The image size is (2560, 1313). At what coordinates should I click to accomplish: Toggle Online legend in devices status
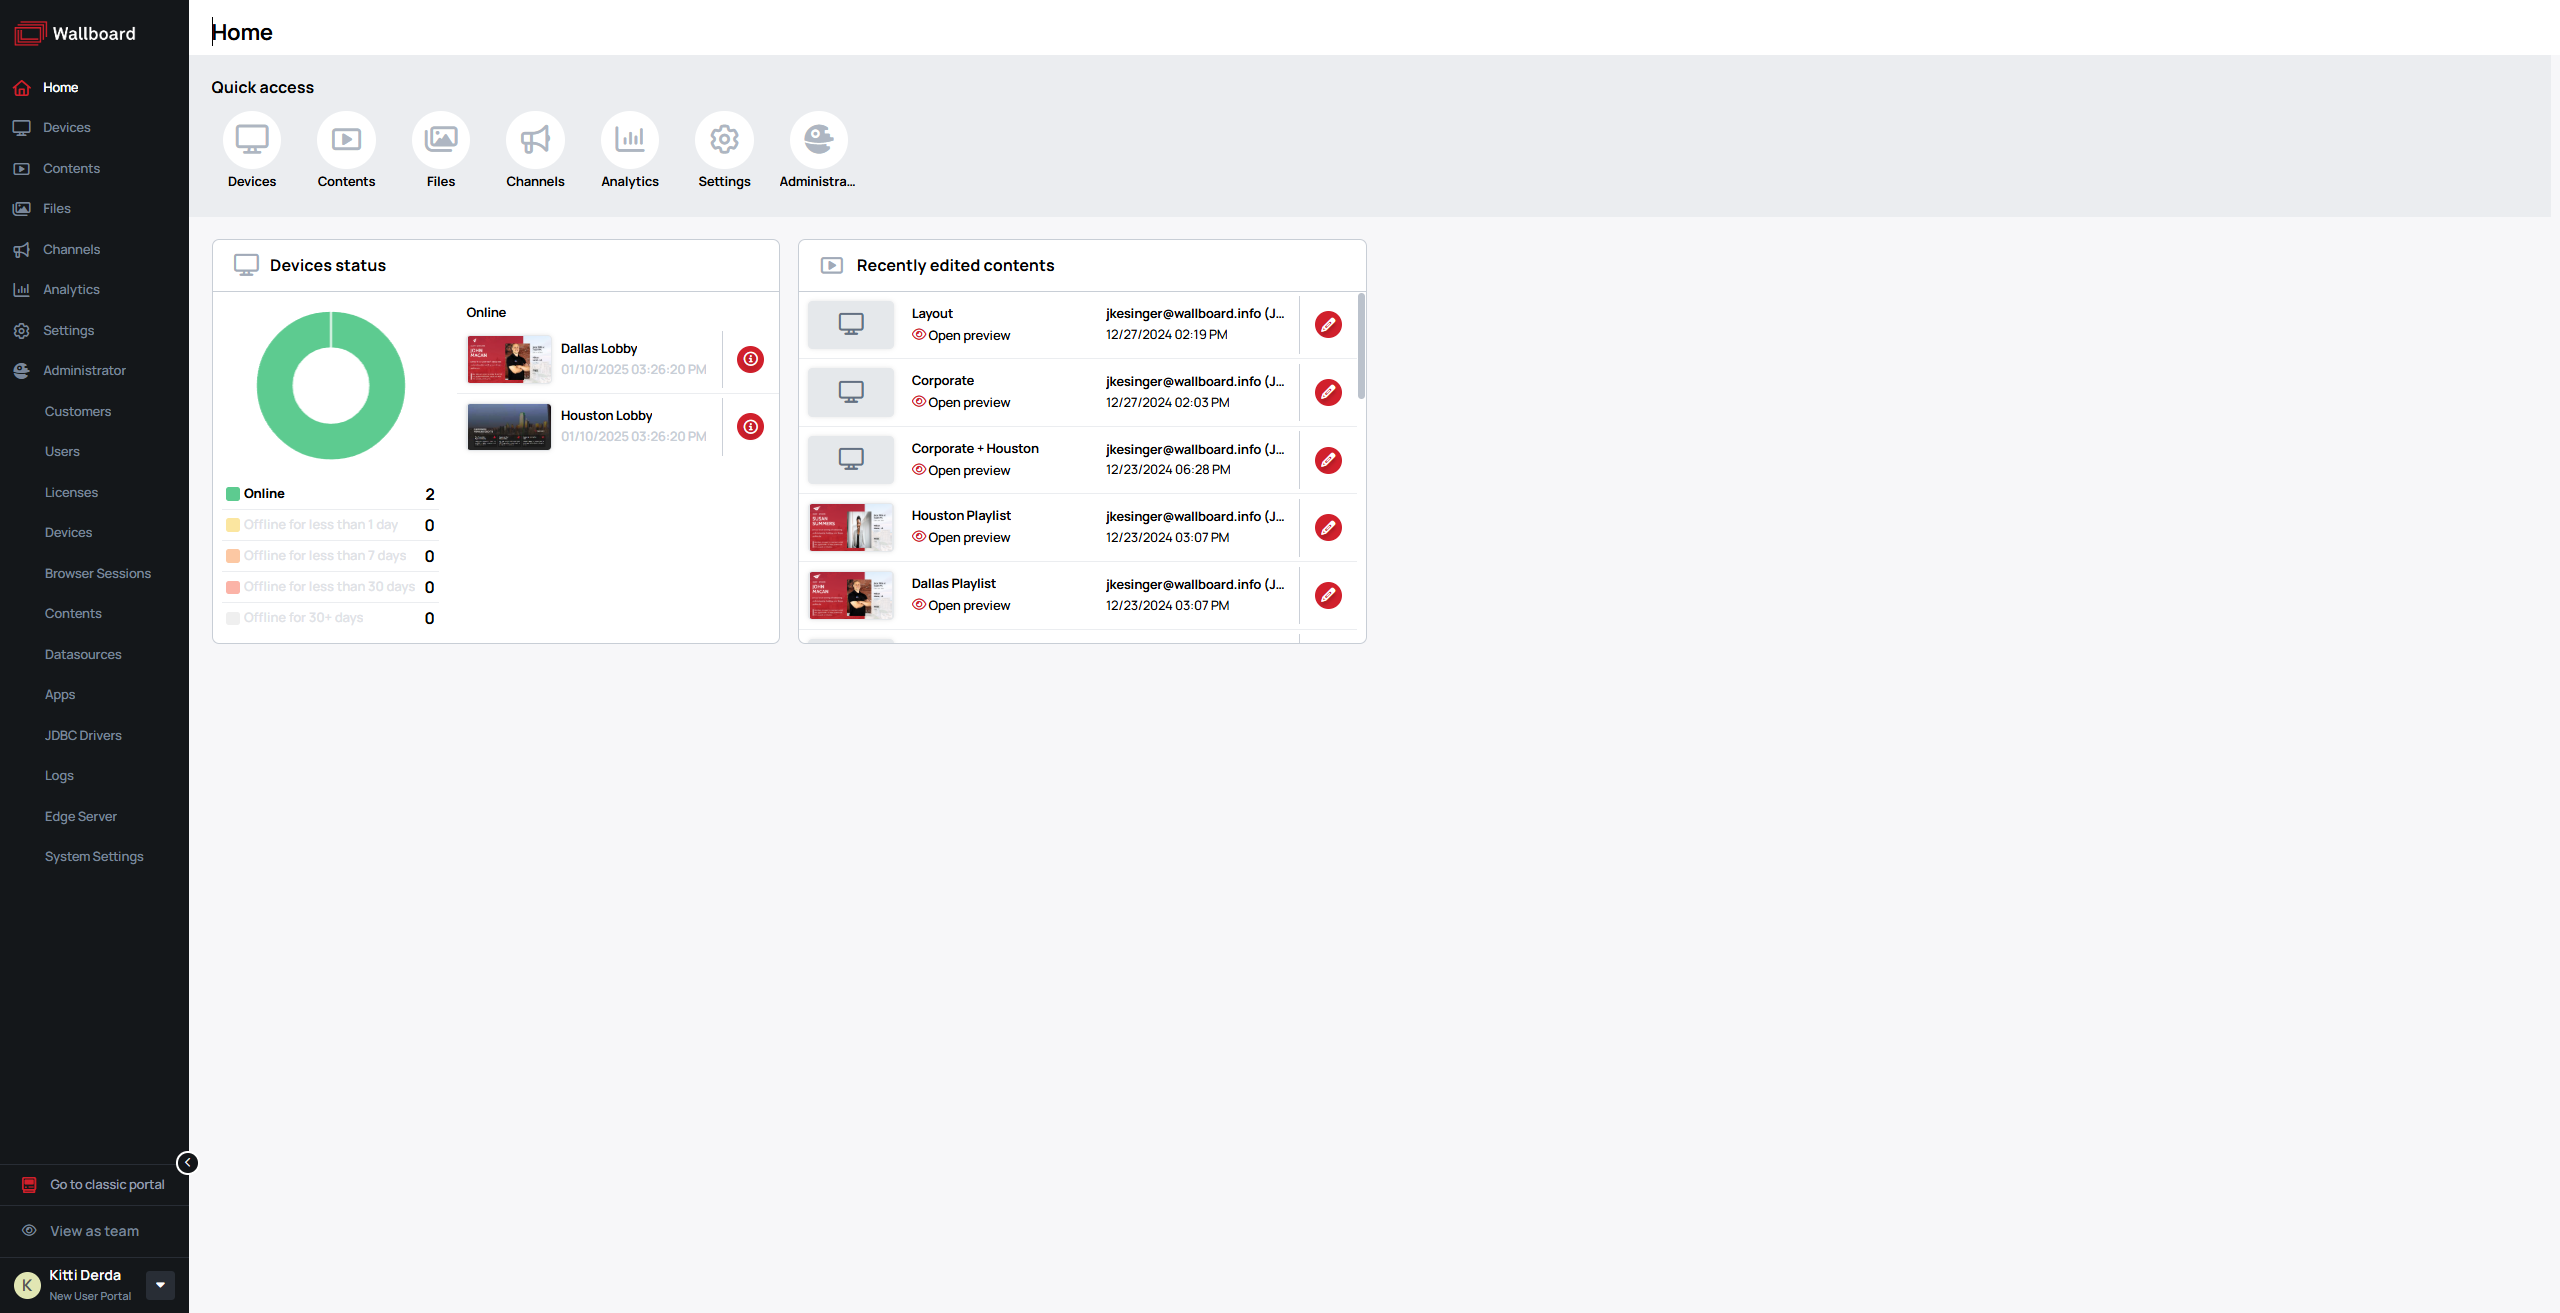[x=264, y=494]
